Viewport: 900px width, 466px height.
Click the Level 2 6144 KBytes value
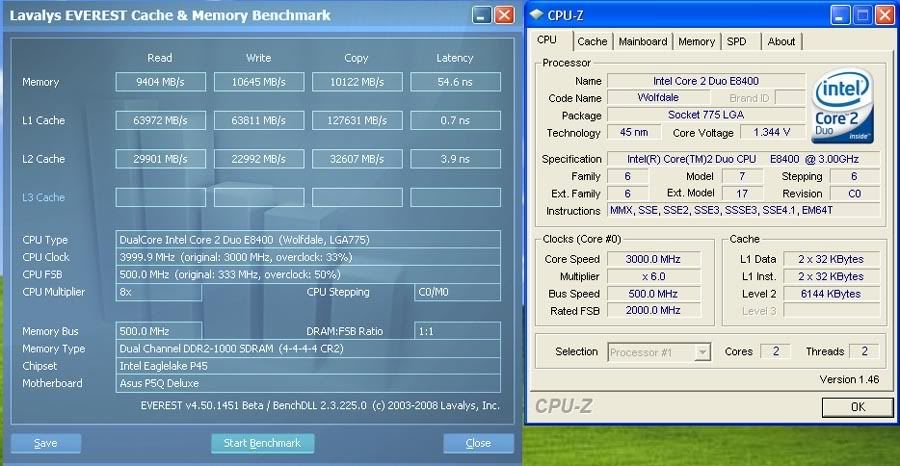(831, 293)
